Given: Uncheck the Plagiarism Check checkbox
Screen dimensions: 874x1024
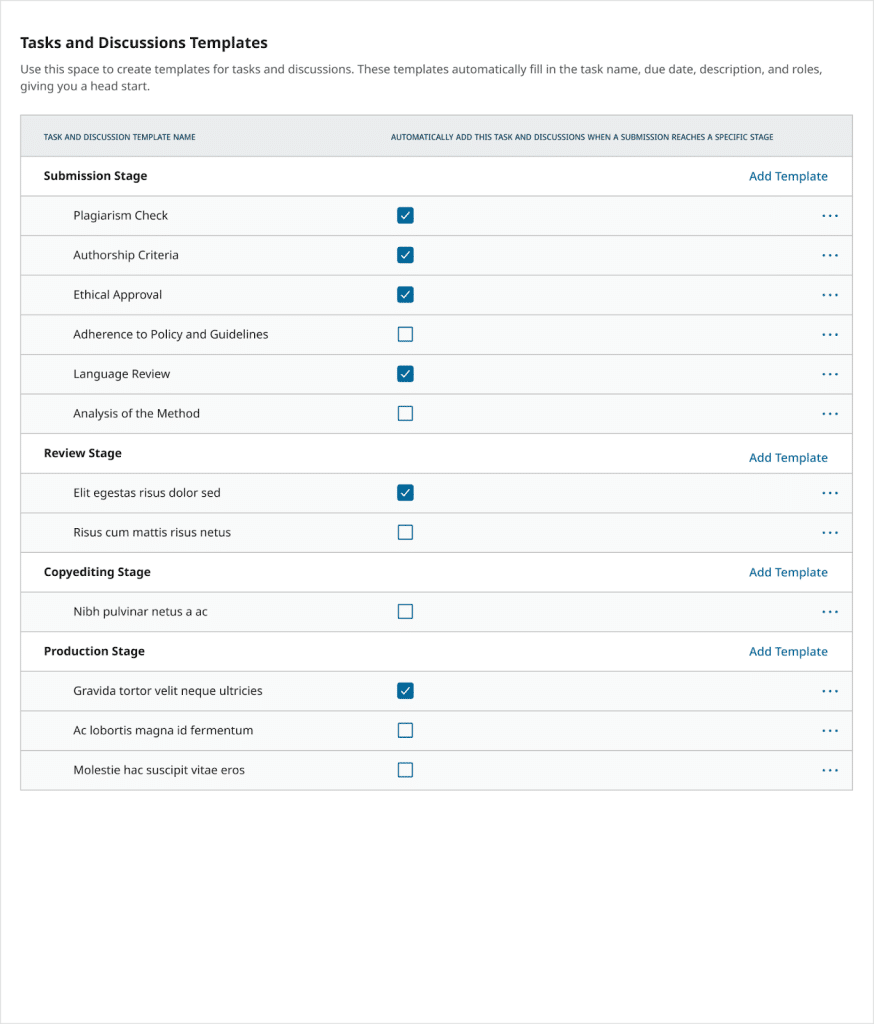Looking at the screenshot, I should point(405,216).
